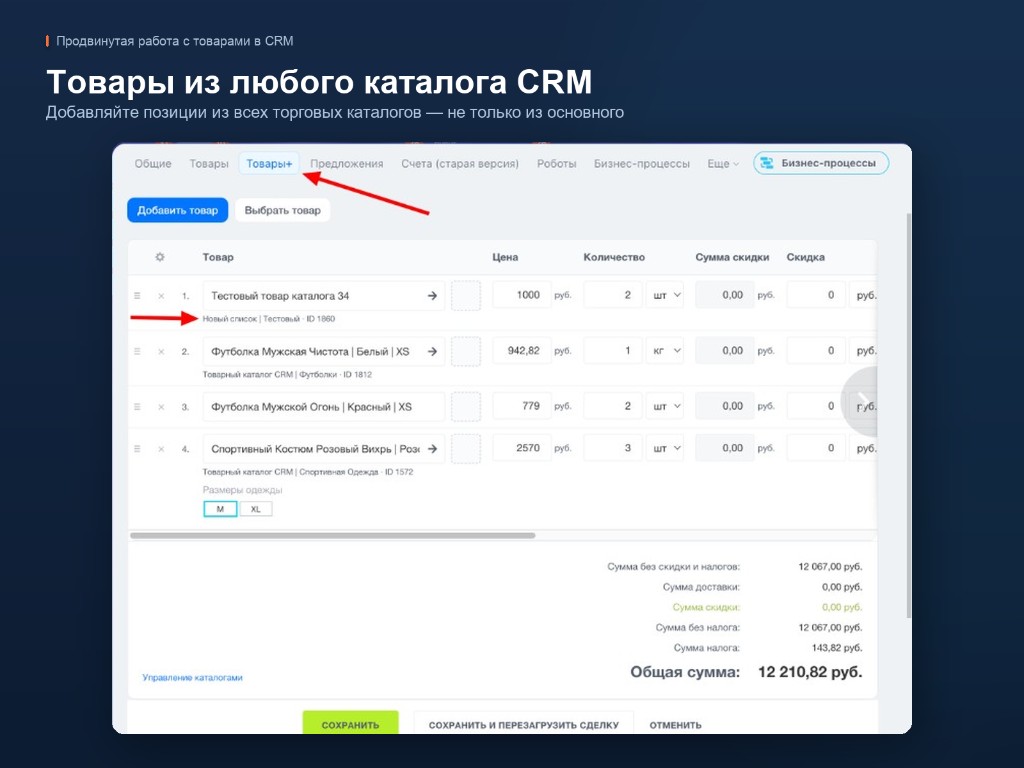This screenshot has height=768, width=1024.
Task: Switch to Общие tab
Action: tap(153, 164)
